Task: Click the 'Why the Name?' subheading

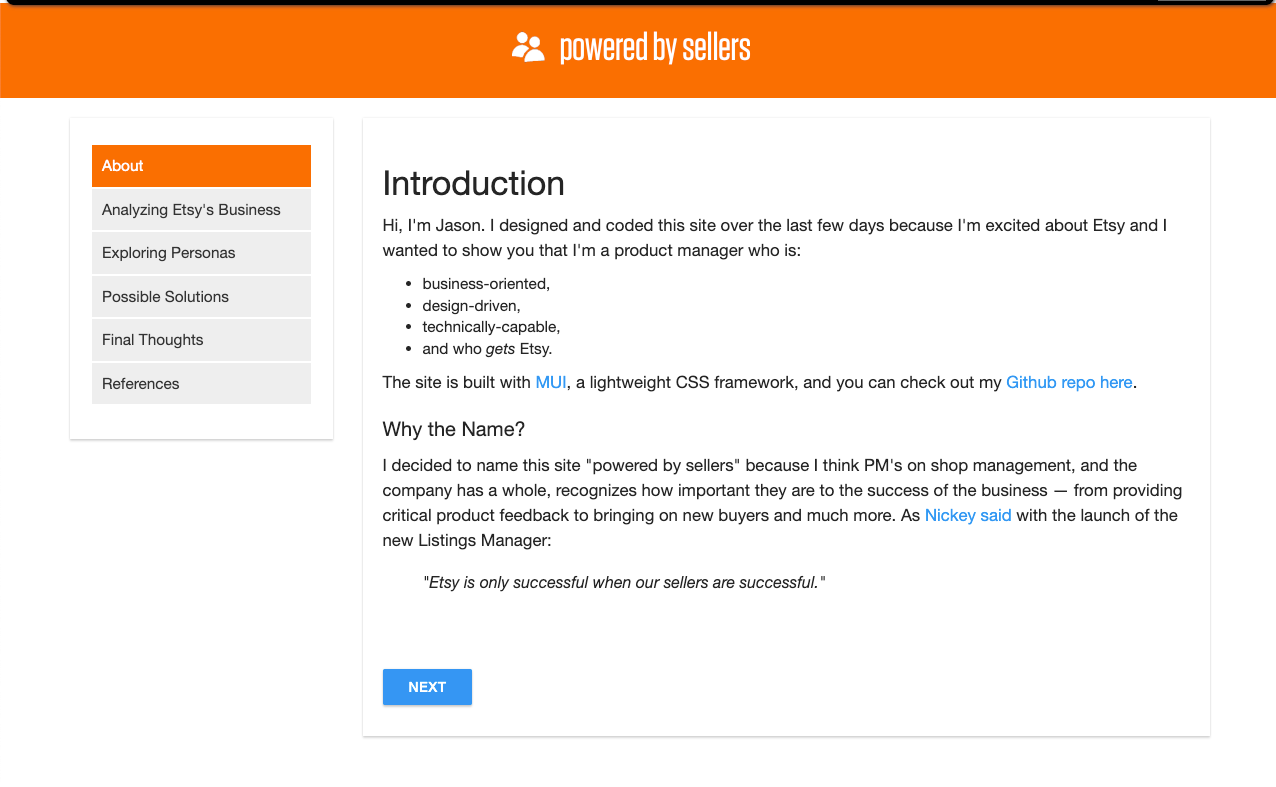Action: tap(454, 429)
